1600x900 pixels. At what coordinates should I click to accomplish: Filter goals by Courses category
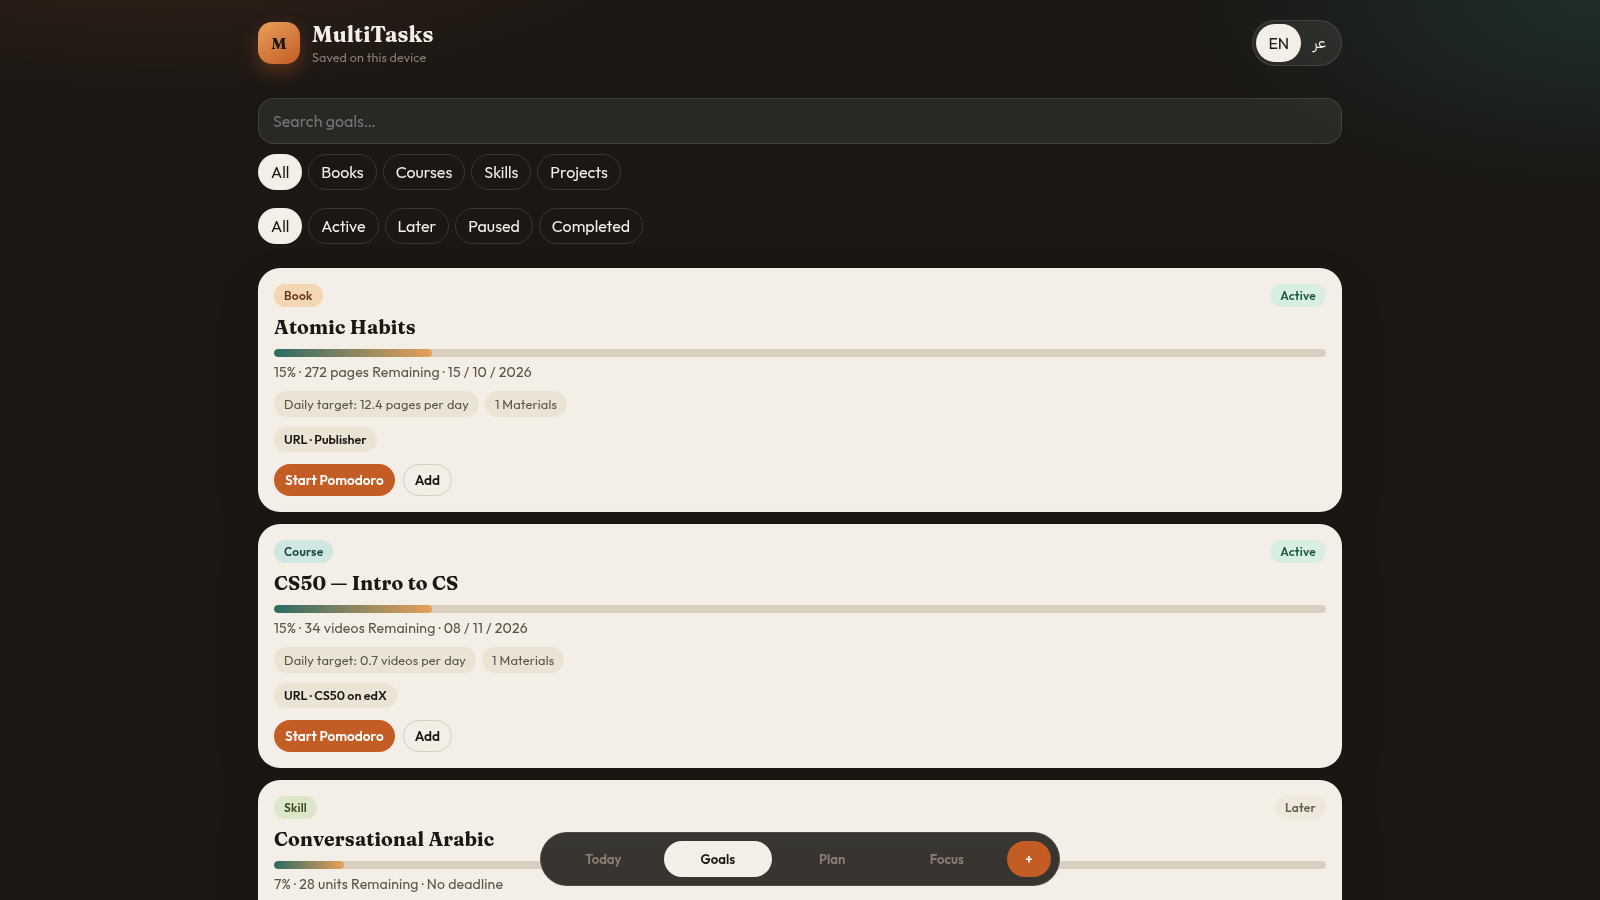click(x=424, y=172)
